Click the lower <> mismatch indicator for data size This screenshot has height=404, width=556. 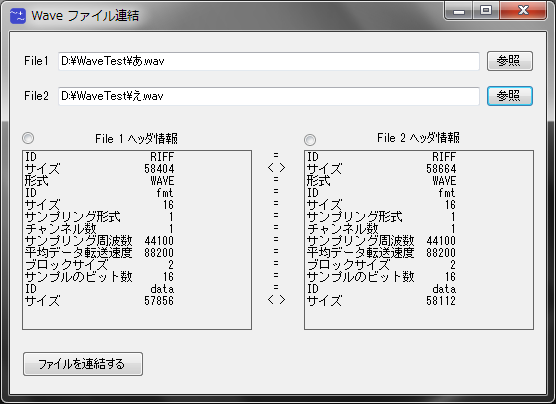click(277, 300)
